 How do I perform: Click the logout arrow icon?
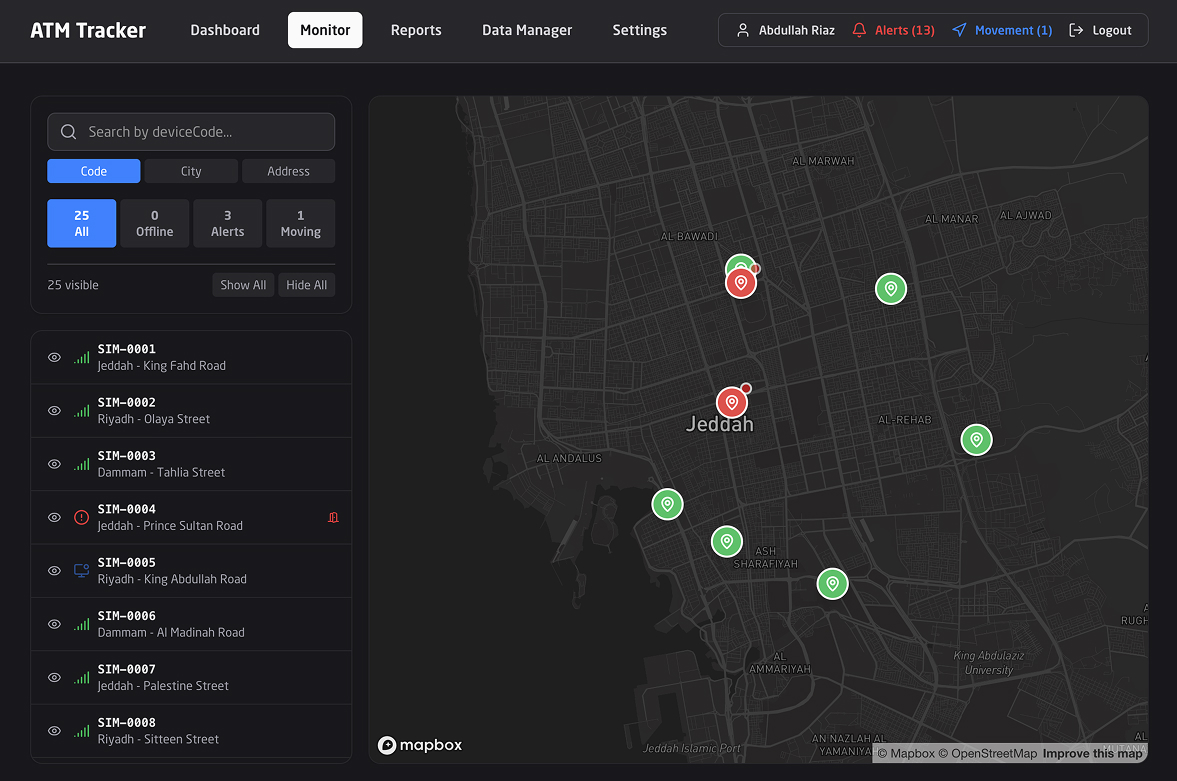tap(1076, 30)
